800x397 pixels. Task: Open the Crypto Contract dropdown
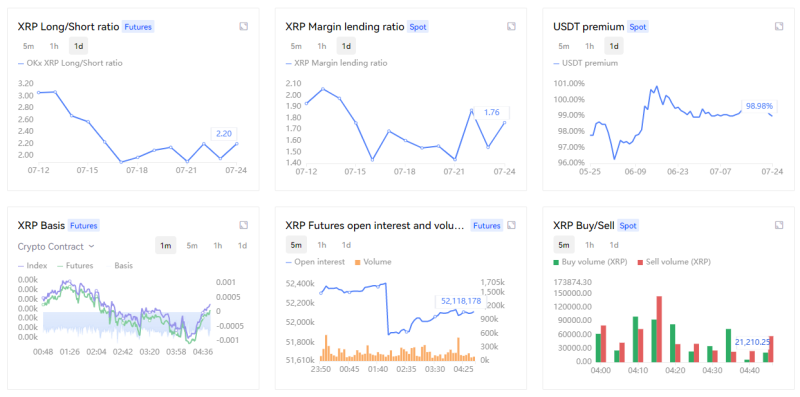[x=56, y=246]
